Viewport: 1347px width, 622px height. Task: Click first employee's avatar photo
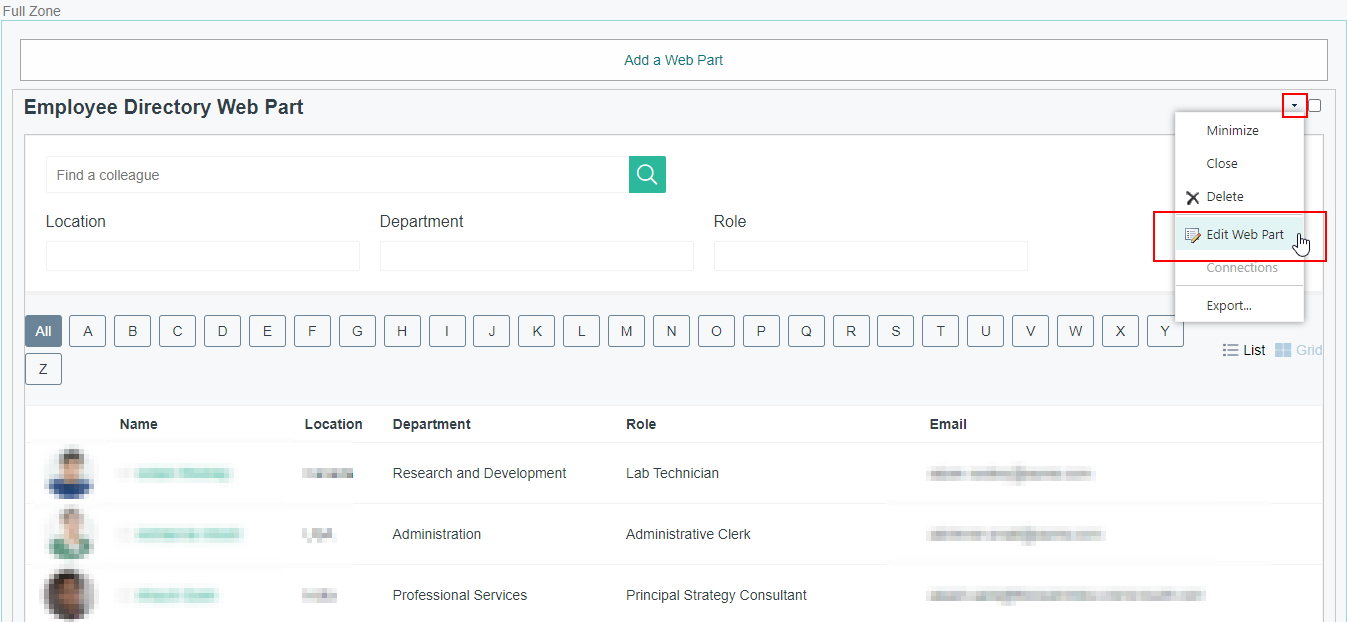[x=70, y=473]
